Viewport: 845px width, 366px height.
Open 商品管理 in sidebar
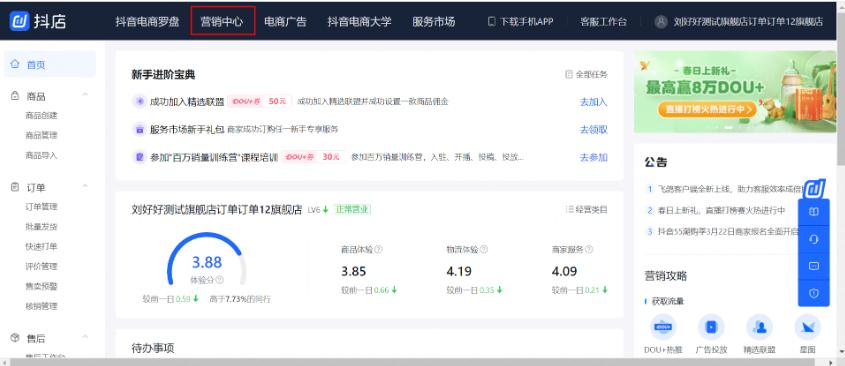pos(41,135)
